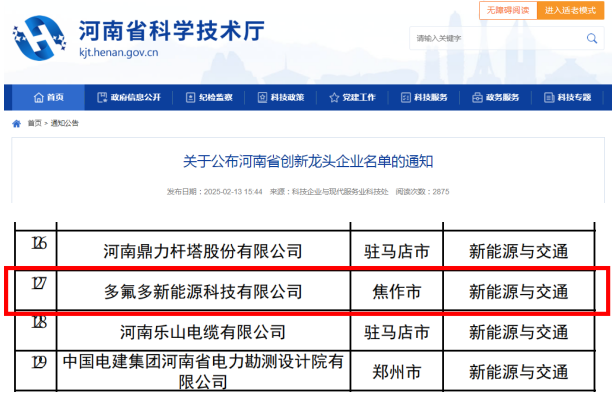Image resolution: width=612 pixels, height=393 pixels.
Task: Open the 科技政策 nav item
Action: click(x=281, y=97)
